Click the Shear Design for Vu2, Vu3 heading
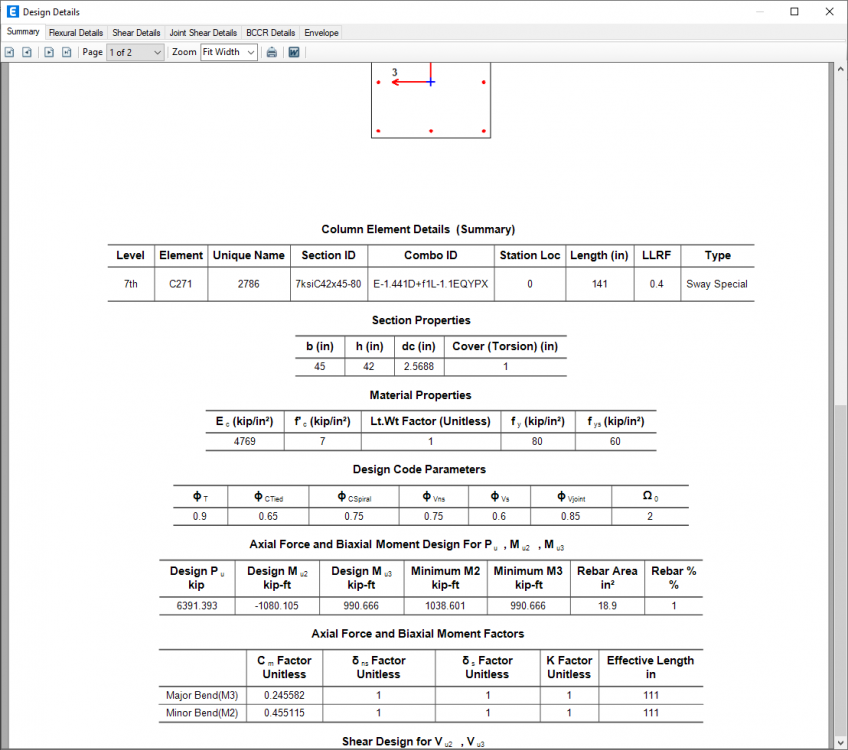848x750 pixels. pyautogui.click(x=413, y=741)
